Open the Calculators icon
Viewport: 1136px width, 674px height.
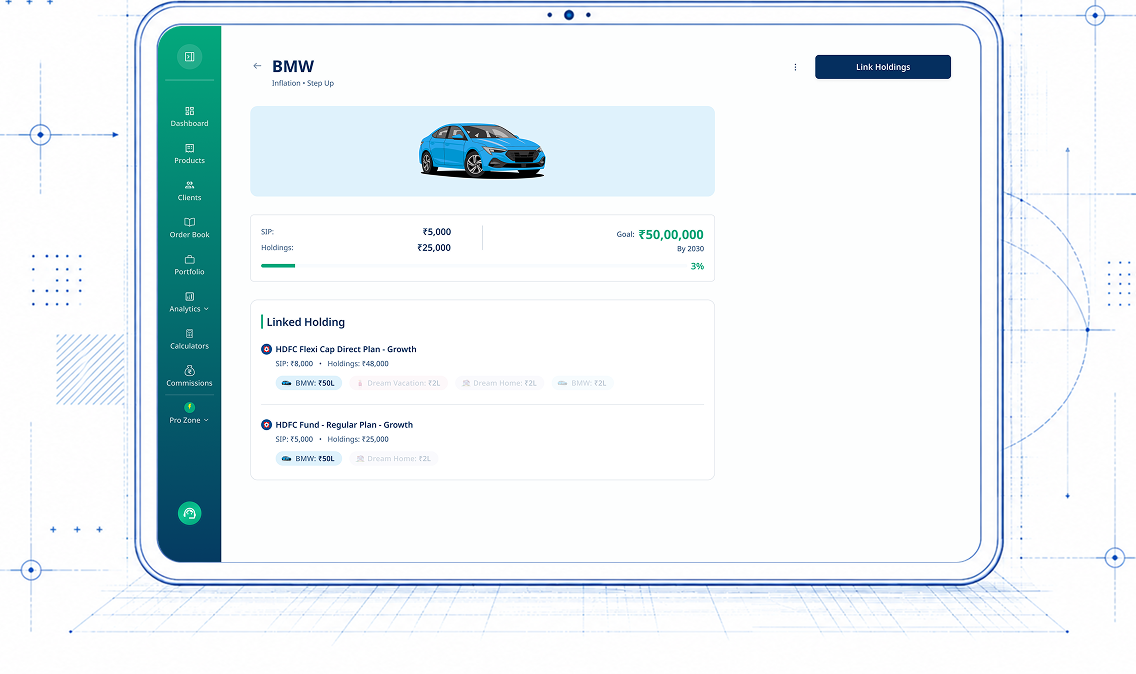coord(189,333)
